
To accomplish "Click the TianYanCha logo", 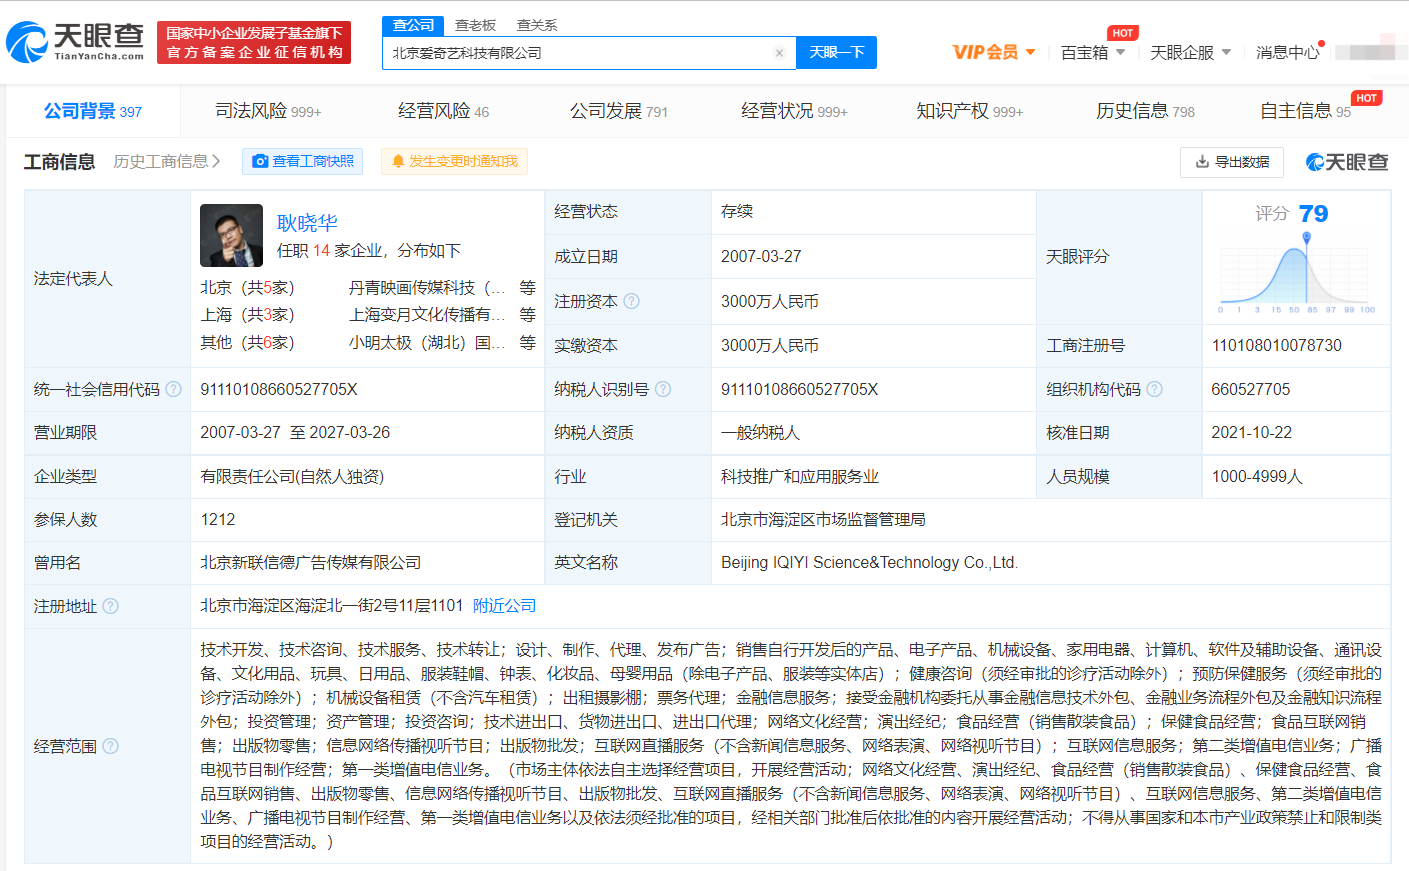I will (75, 42).
